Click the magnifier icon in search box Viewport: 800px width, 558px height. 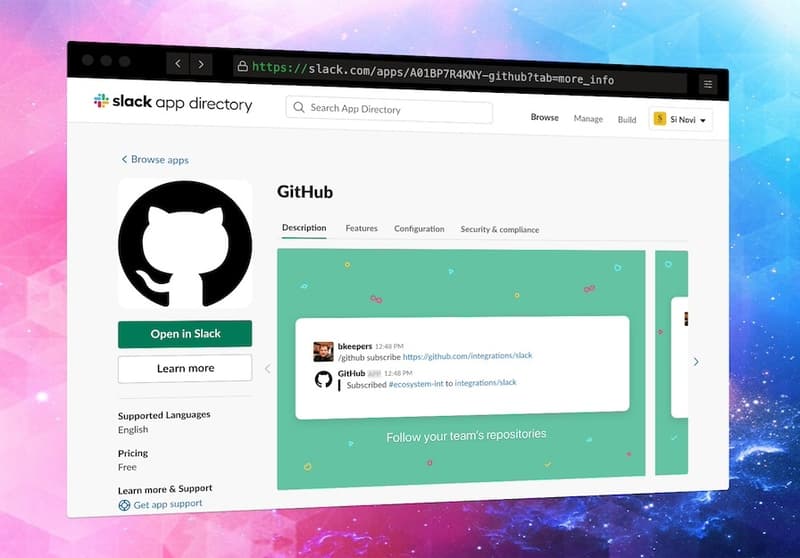pos(298,107)
